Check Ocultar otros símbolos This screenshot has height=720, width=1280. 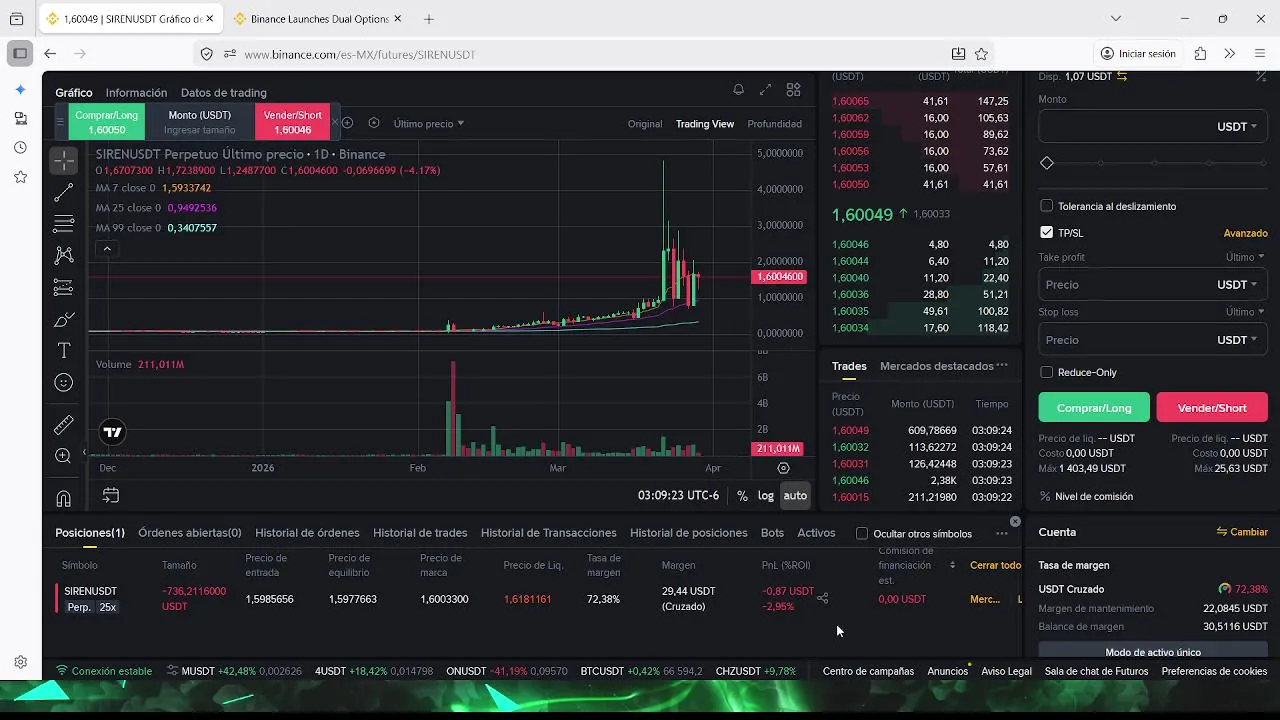(x=862, y=534)
